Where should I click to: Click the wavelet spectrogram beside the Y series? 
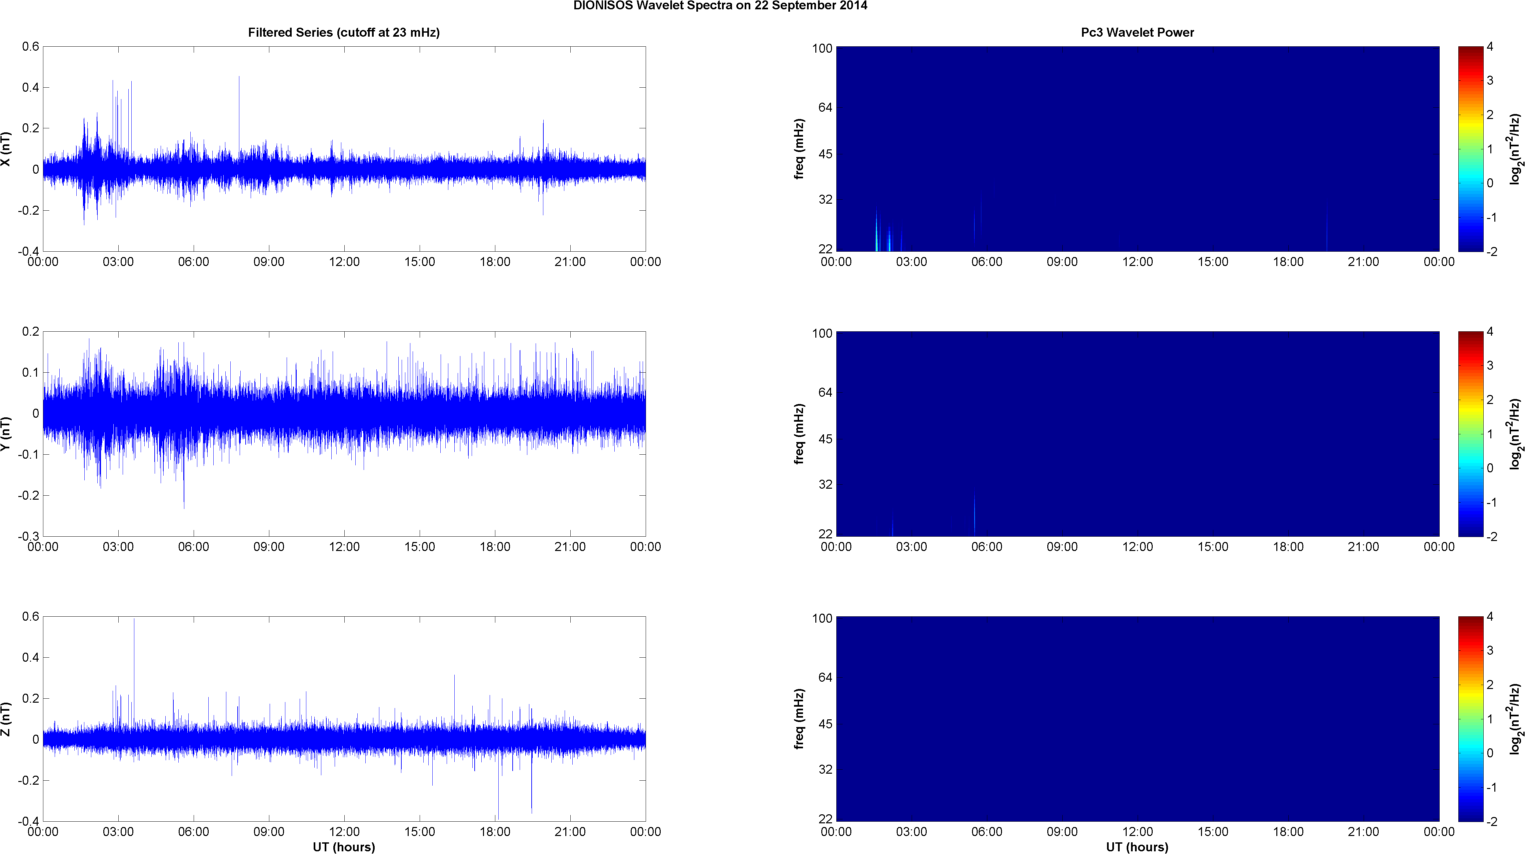(x=1137, y=434)
